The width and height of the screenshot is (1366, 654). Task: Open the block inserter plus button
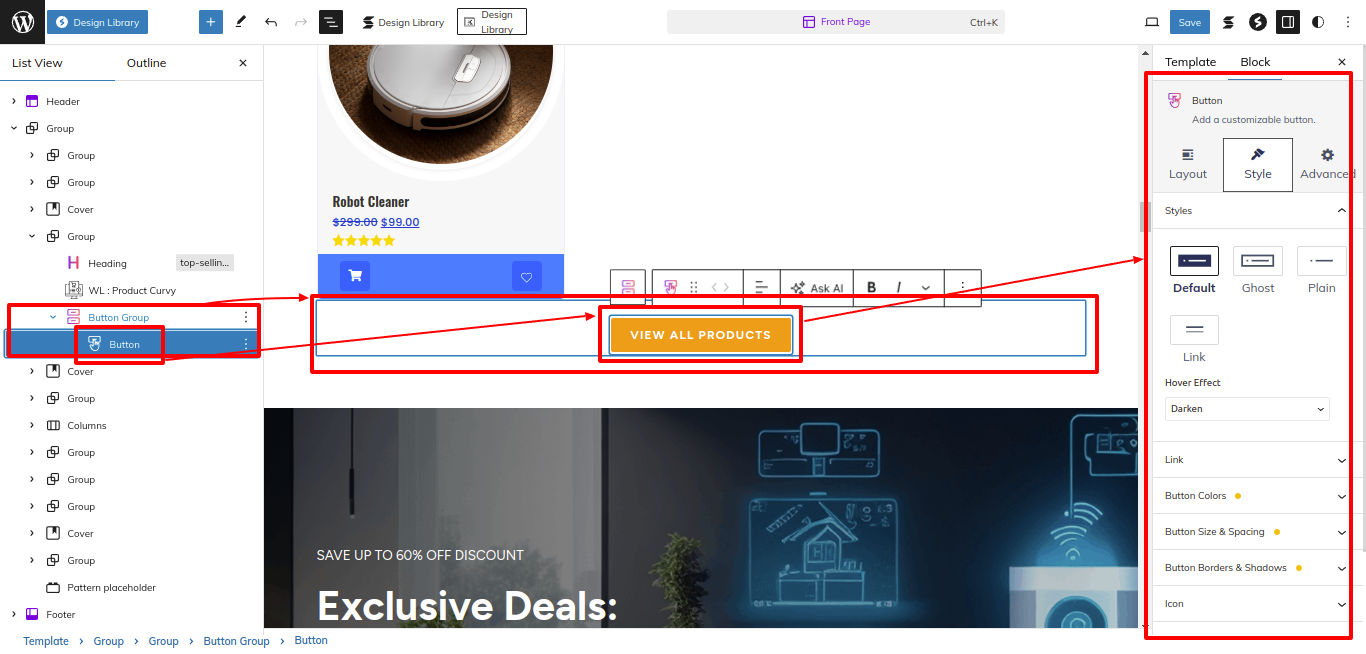(x=210, y=22)
